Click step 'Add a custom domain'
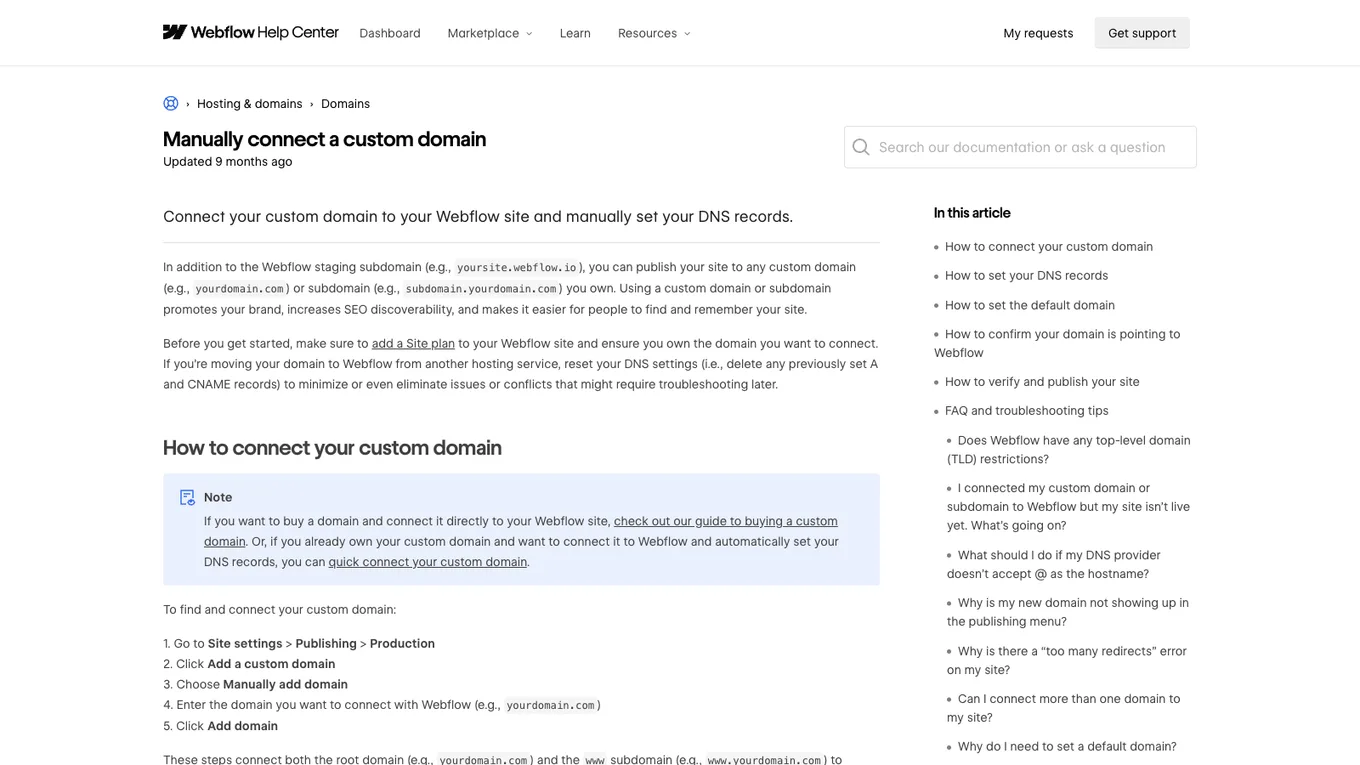Screen dimensions: 1360x765 pyautogui.click(x=249, y=664)
